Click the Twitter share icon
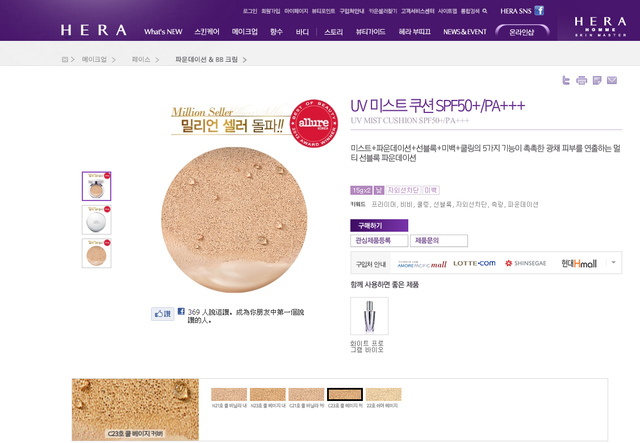The image size is (640, 443). [x=566, y=80]
